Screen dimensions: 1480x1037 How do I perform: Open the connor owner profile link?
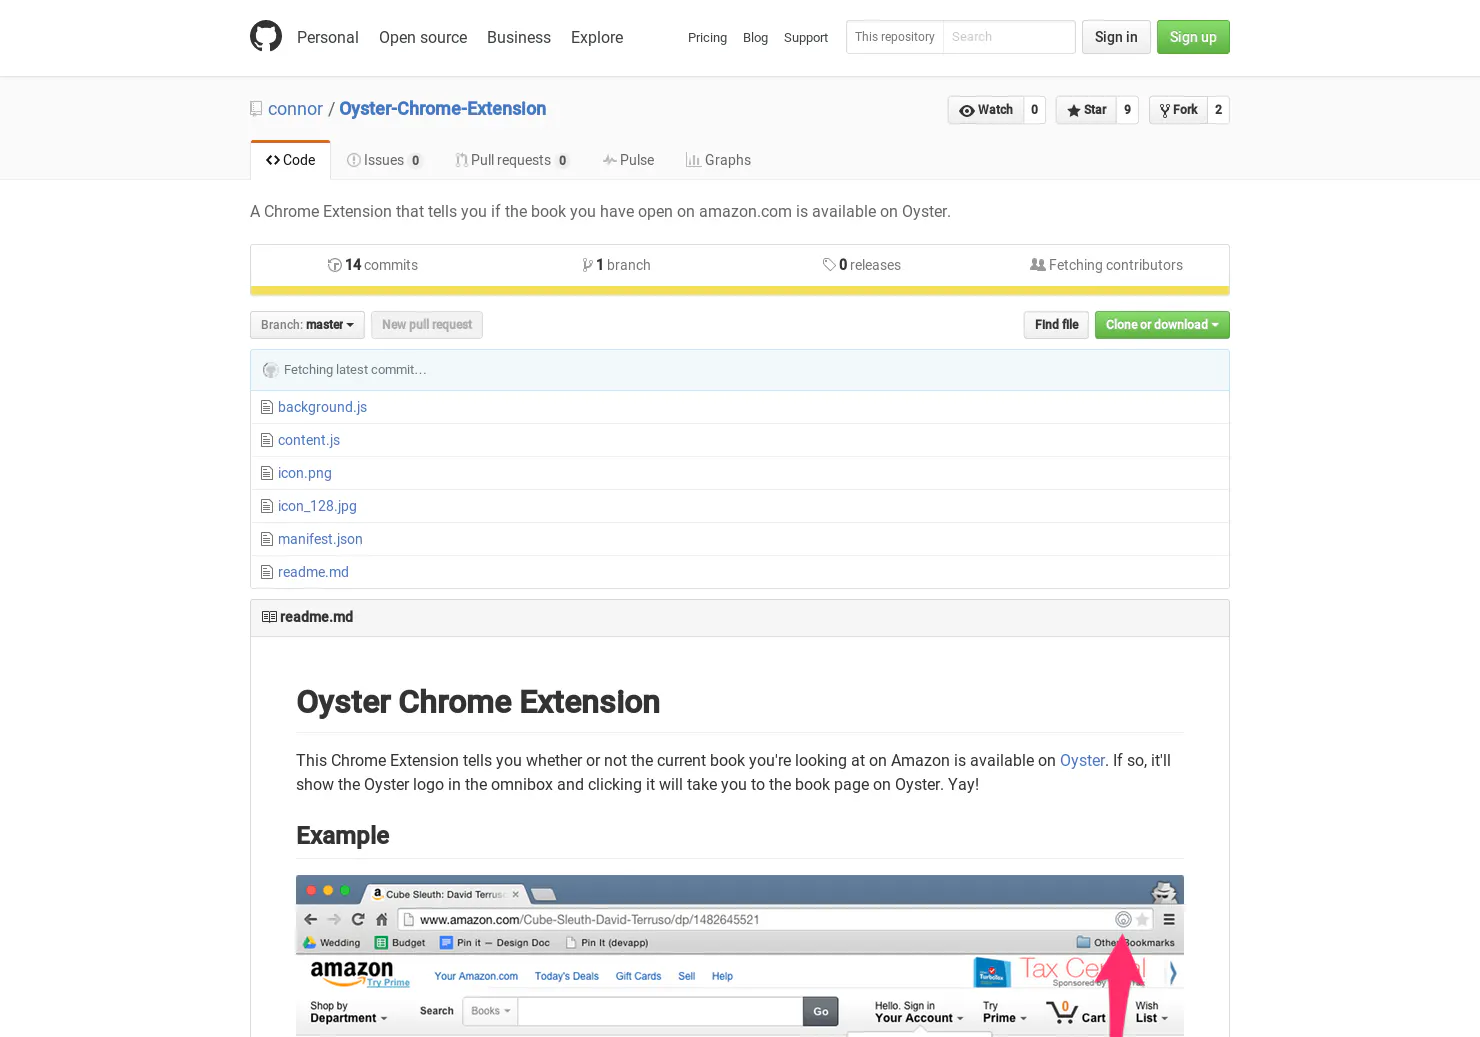point(295,109)
